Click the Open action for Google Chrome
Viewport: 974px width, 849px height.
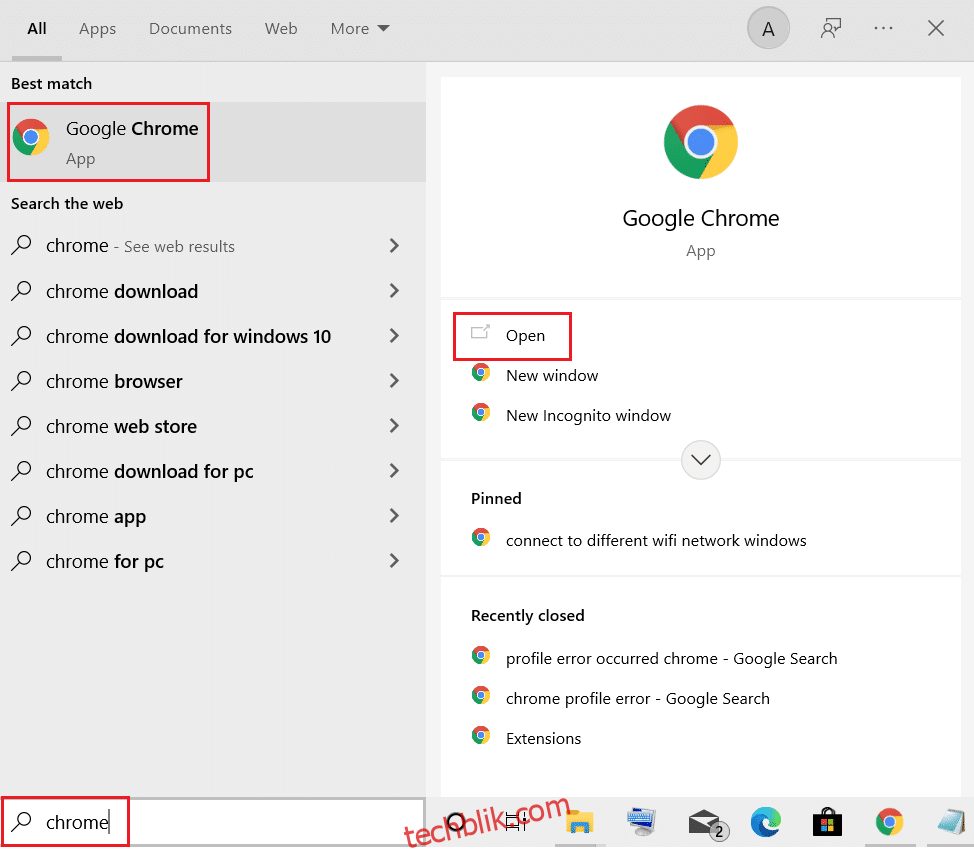(526, 336)
